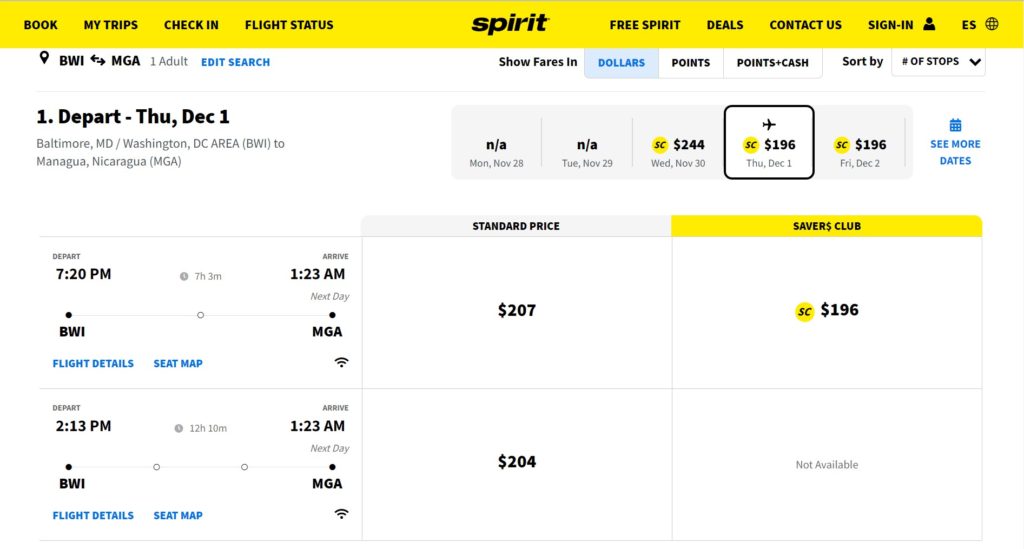Image resolution: width=1024 pixels, height=549 pixels.
Task: Click the Spirit logo in header
Action: coord(510,24)
